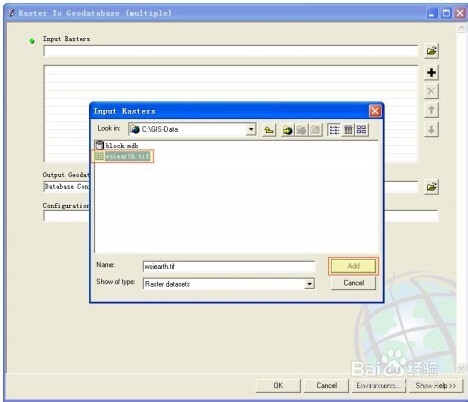This screenshot has width=468, height=402.
Task: Click the X remove-row button
Action: pyautogui.click(x=431, y=91)
